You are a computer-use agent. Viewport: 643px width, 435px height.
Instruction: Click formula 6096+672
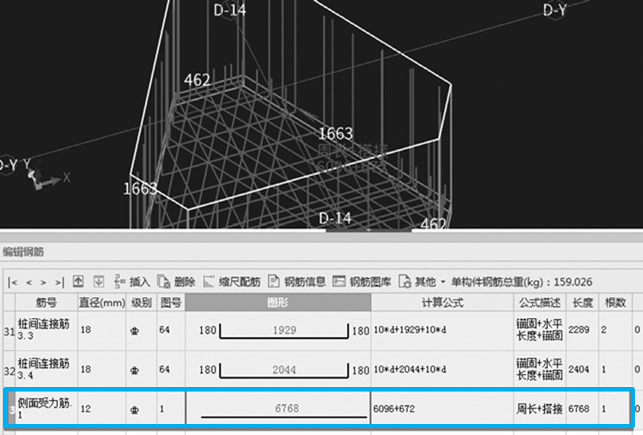[x=394, y=409]
